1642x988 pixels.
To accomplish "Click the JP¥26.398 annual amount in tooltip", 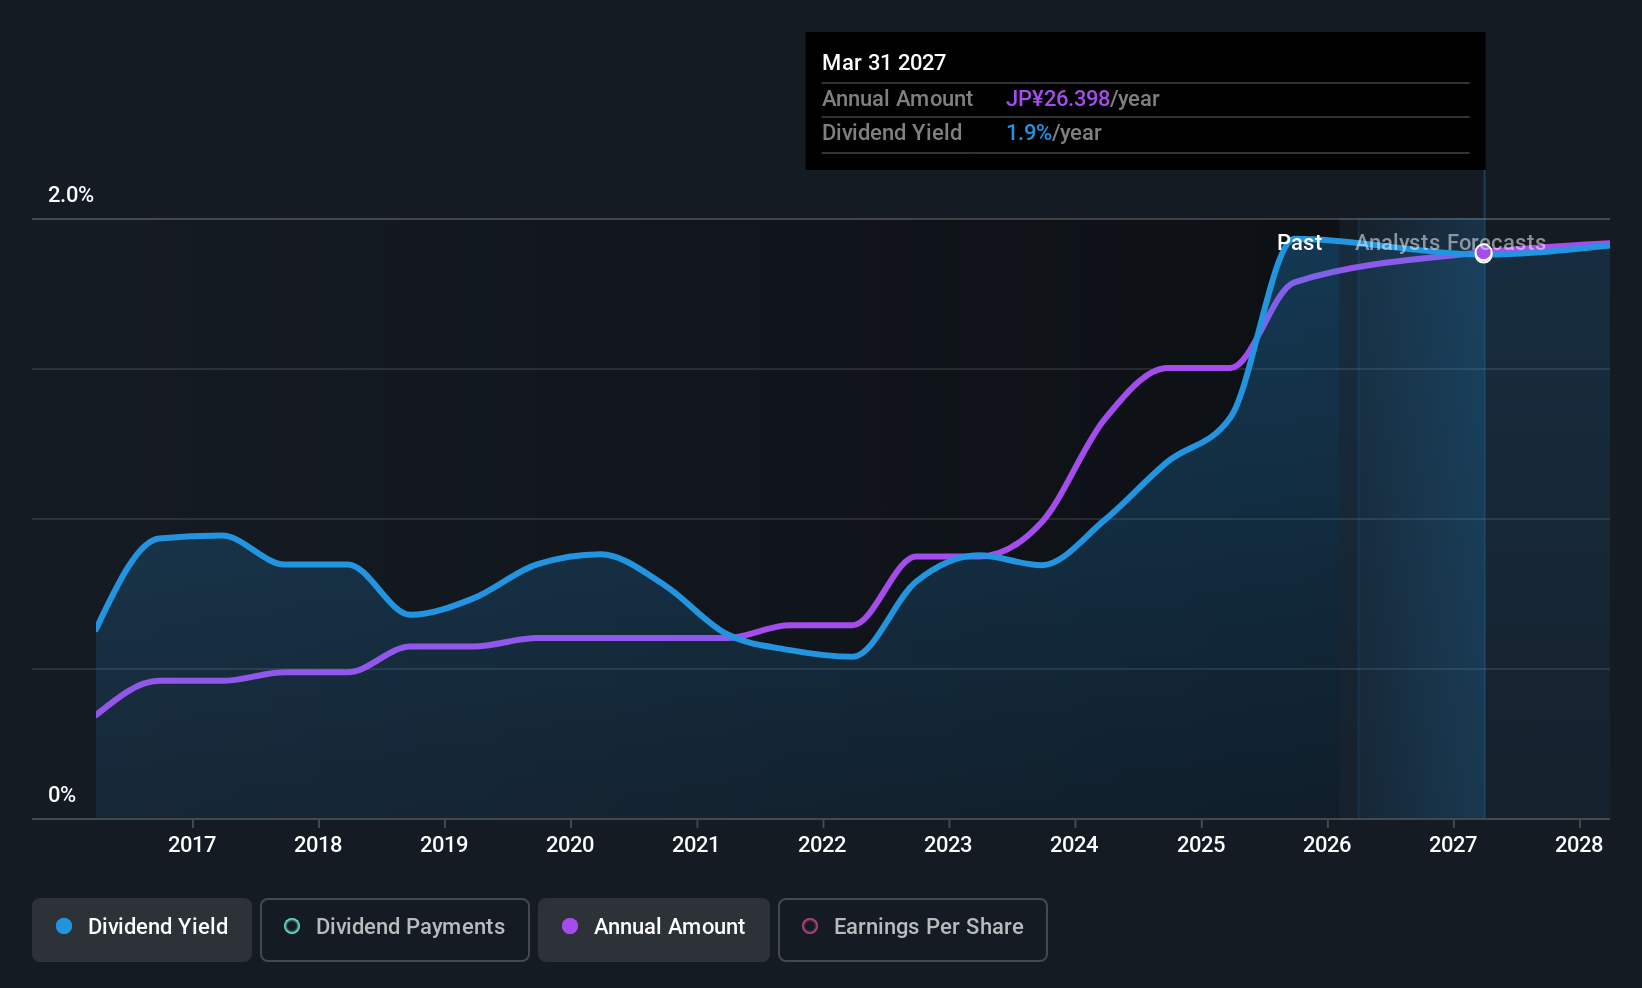I will (1058, 99).
